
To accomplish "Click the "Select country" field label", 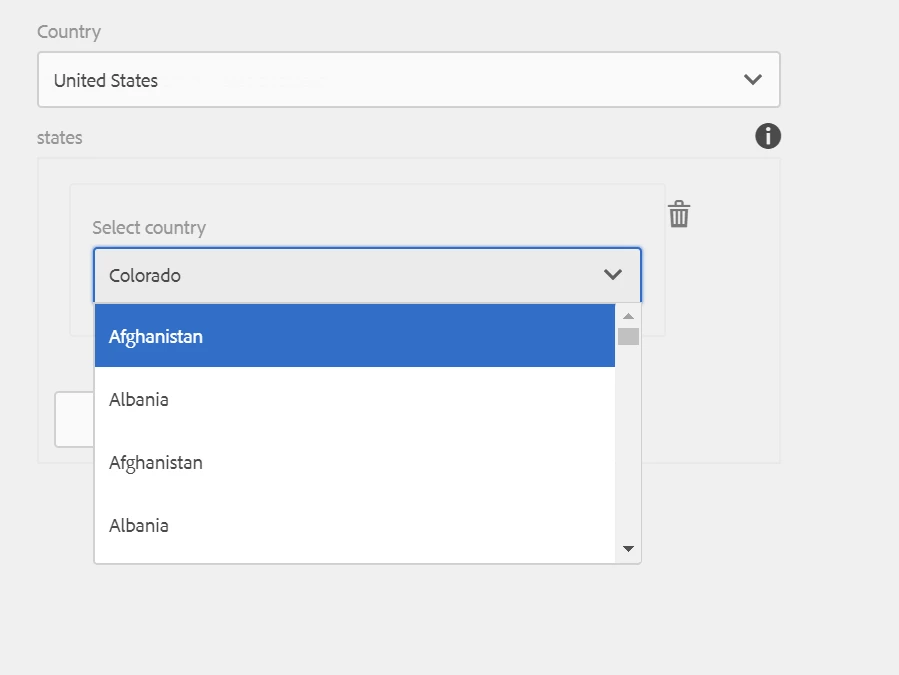I will point(149,228).
